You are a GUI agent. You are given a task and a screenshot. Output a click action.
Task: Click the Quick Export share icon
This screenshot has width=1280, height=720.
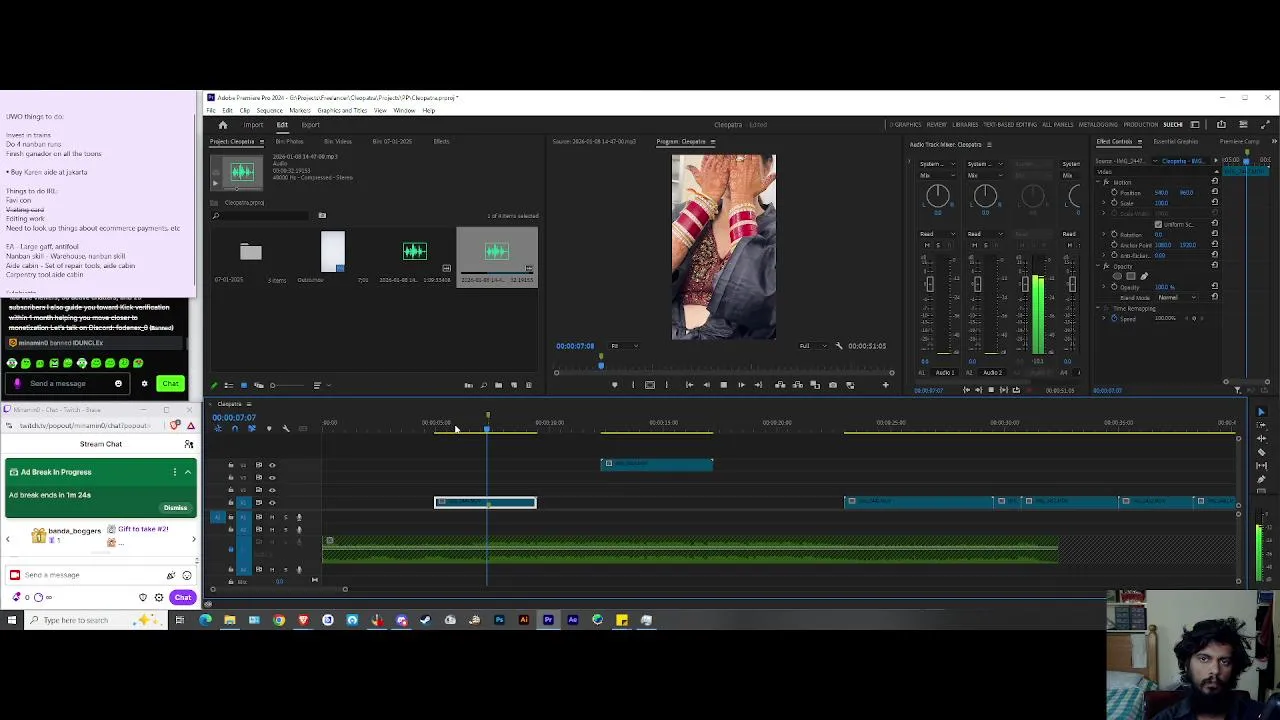[1221, 124]
